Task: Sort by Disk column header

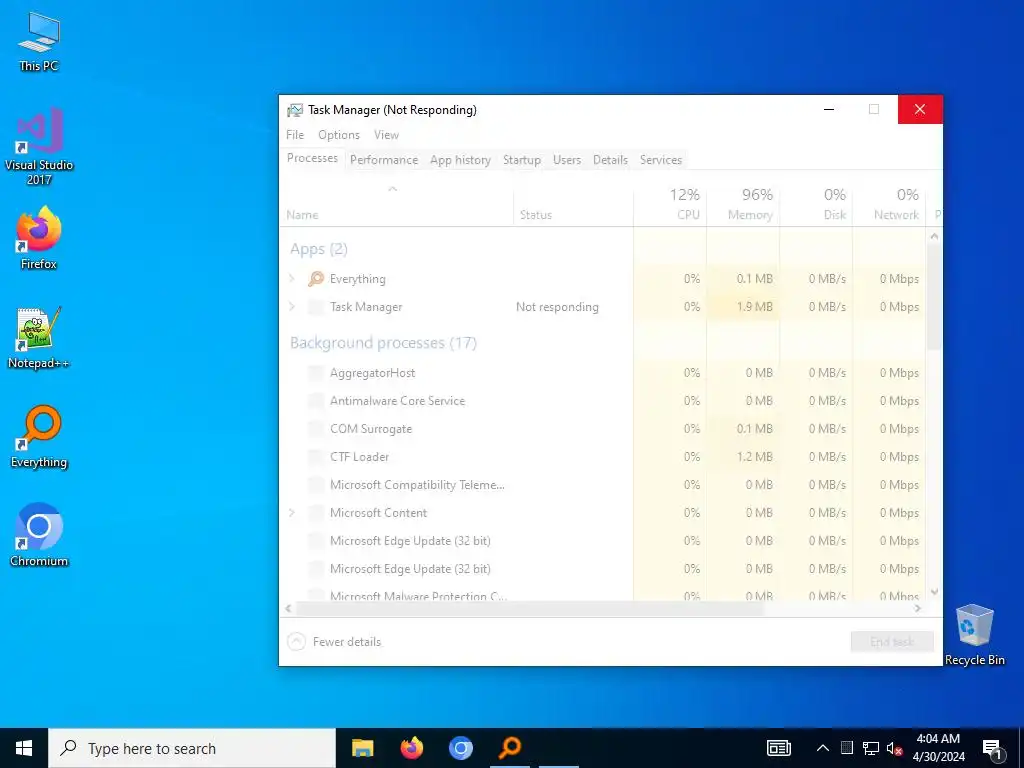Action: pos(816,204)
